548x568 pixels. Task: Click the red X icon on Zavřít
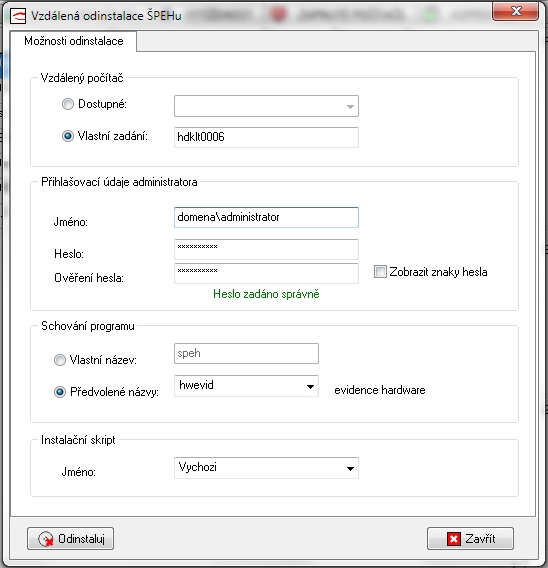[x=454, y=539]
